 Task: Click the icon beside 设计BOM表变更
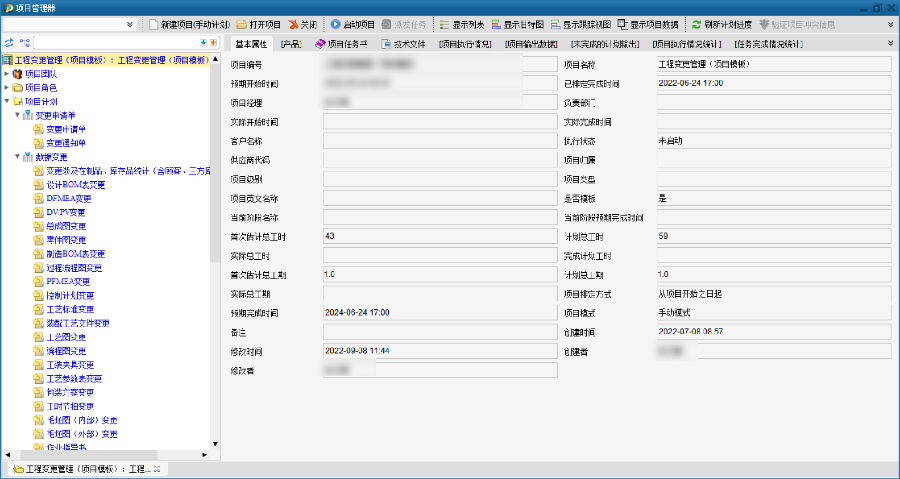click(x=38, y=185)
